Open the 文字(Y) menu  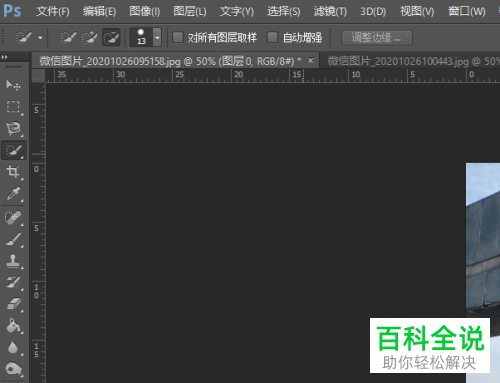point(237,12)
